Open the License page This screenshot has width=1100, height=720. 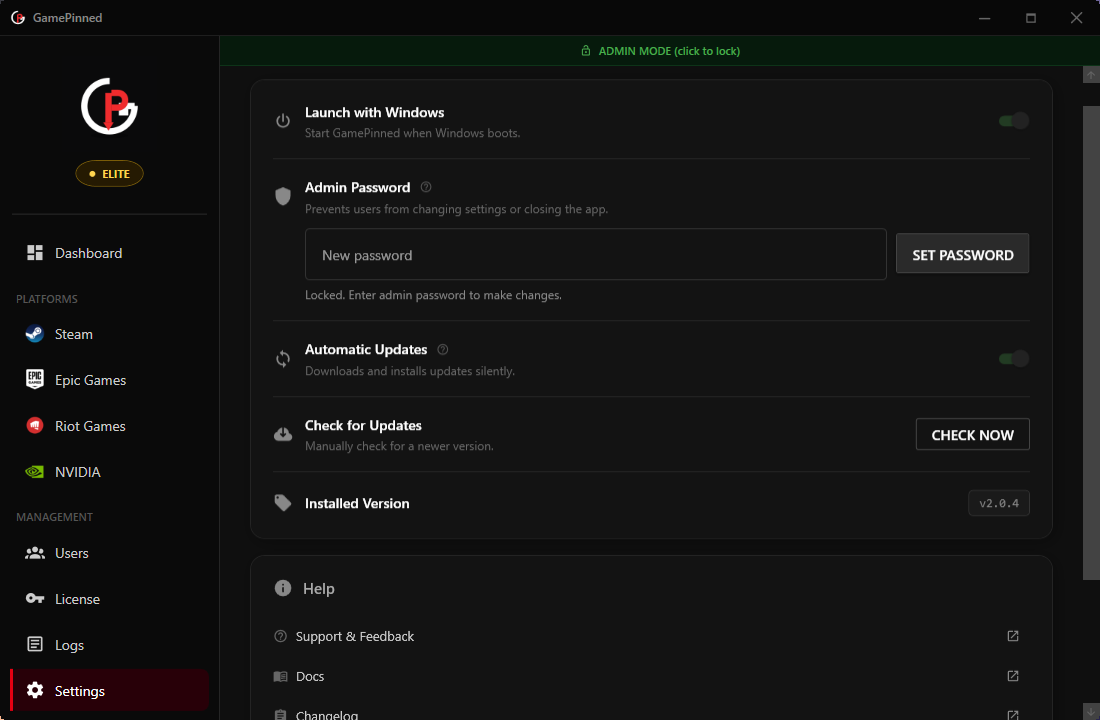(x=109, y=599)
